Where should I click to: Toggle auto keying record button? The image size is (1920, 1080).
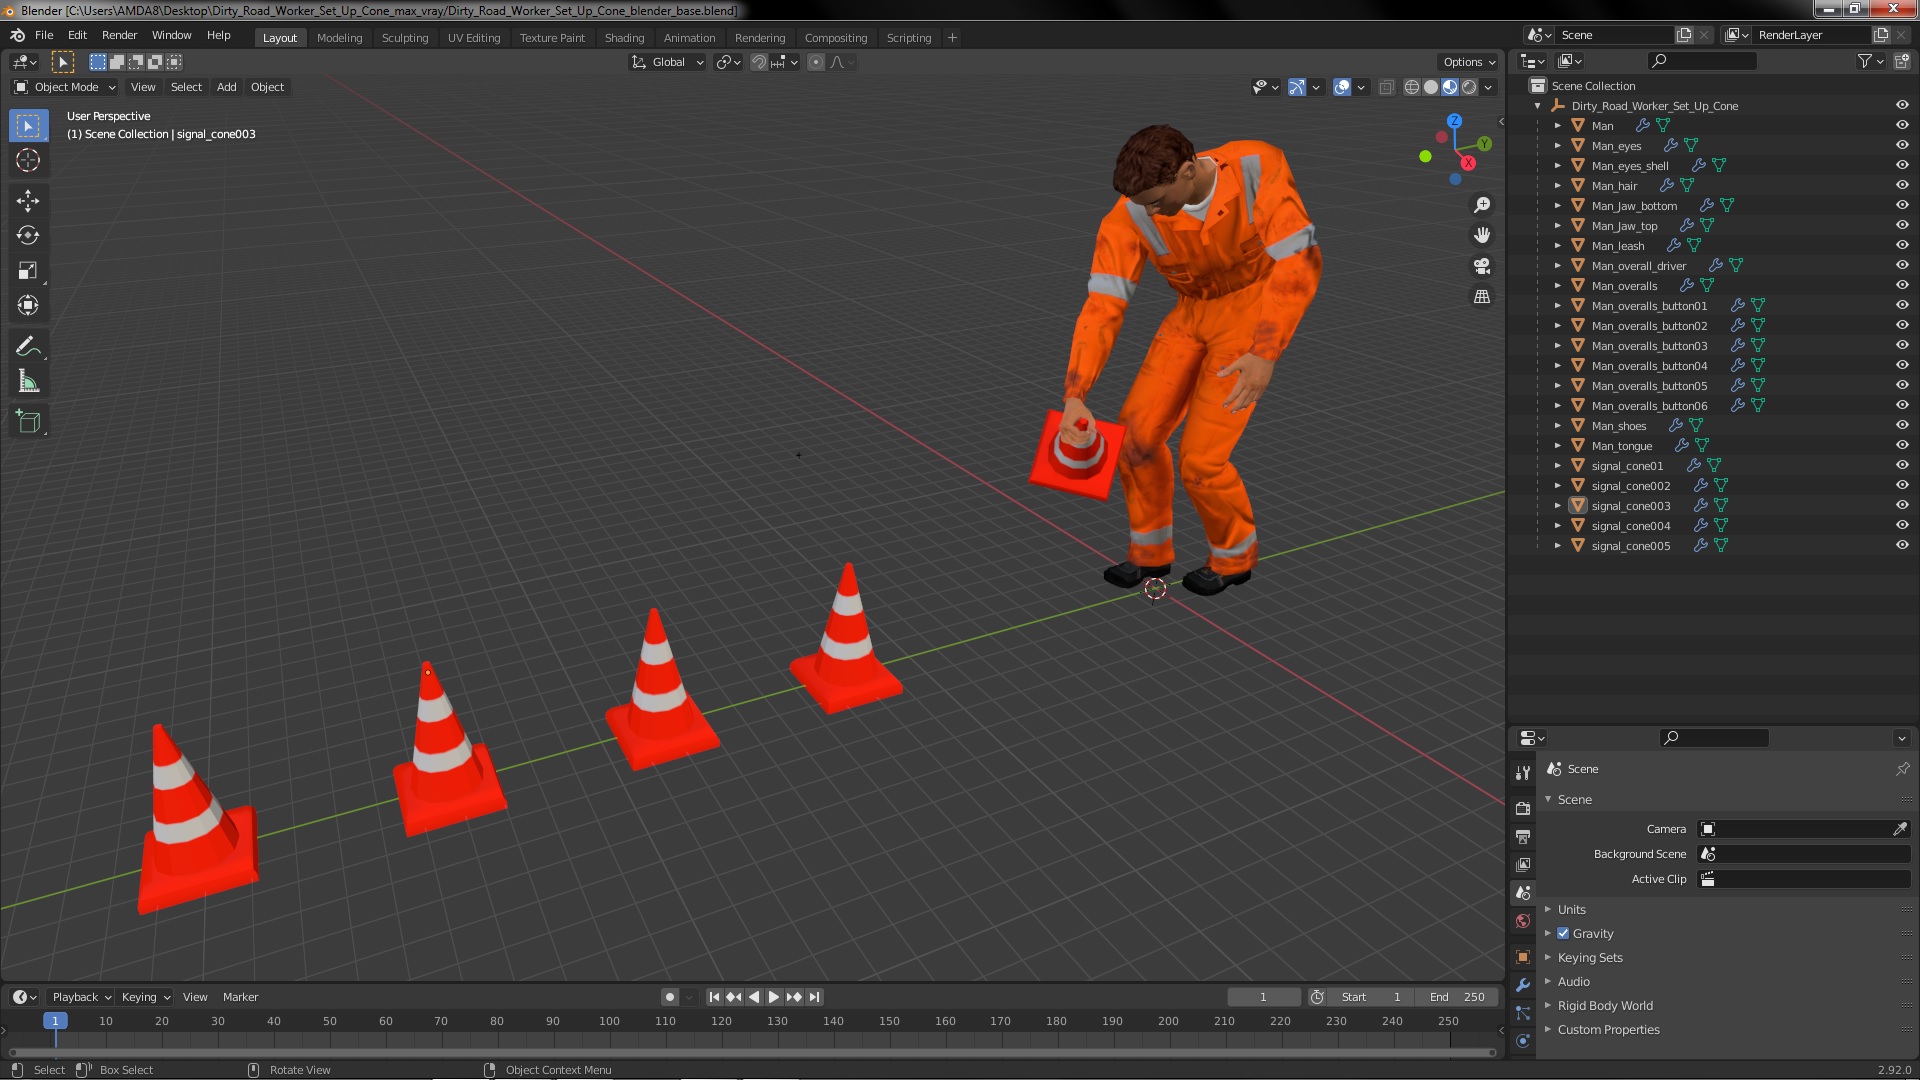pos(670,997)
